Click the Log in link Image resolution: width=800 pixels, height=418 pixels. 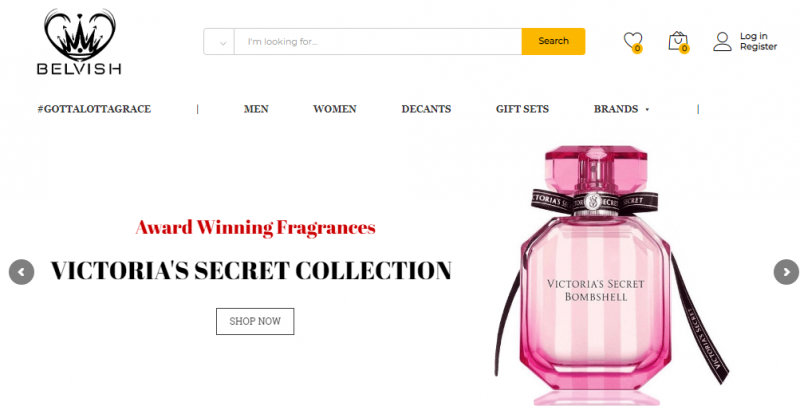(754, 36)
